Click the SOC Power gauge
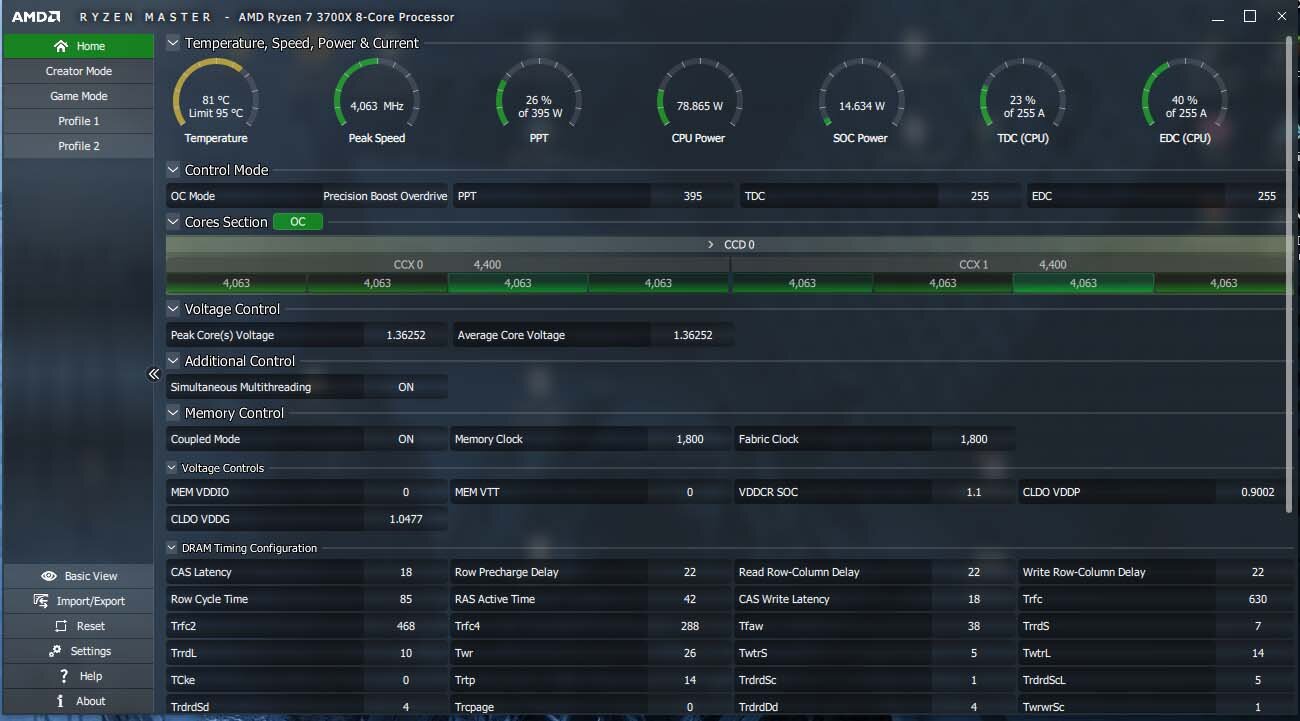 [x=861, y=101]
